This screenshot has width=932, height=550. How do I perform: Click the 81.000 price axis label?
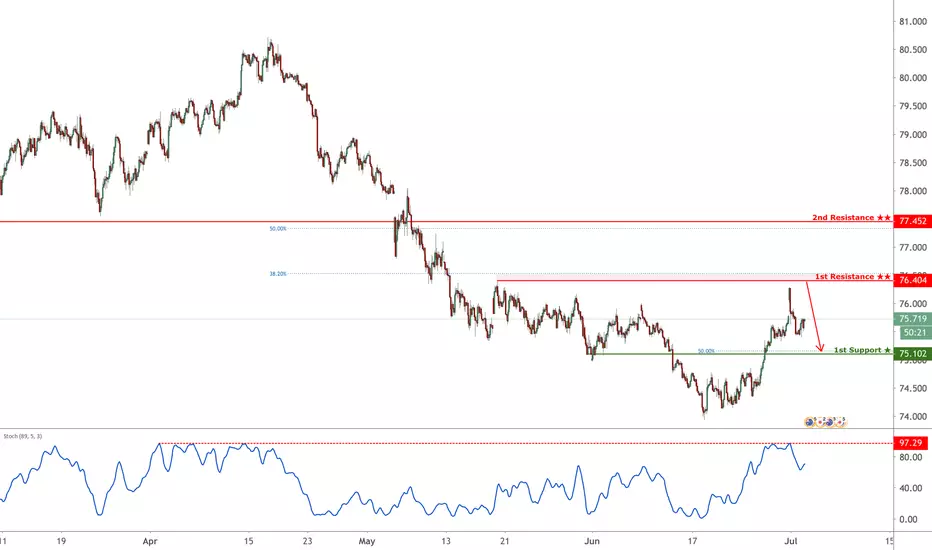point(912,21)
